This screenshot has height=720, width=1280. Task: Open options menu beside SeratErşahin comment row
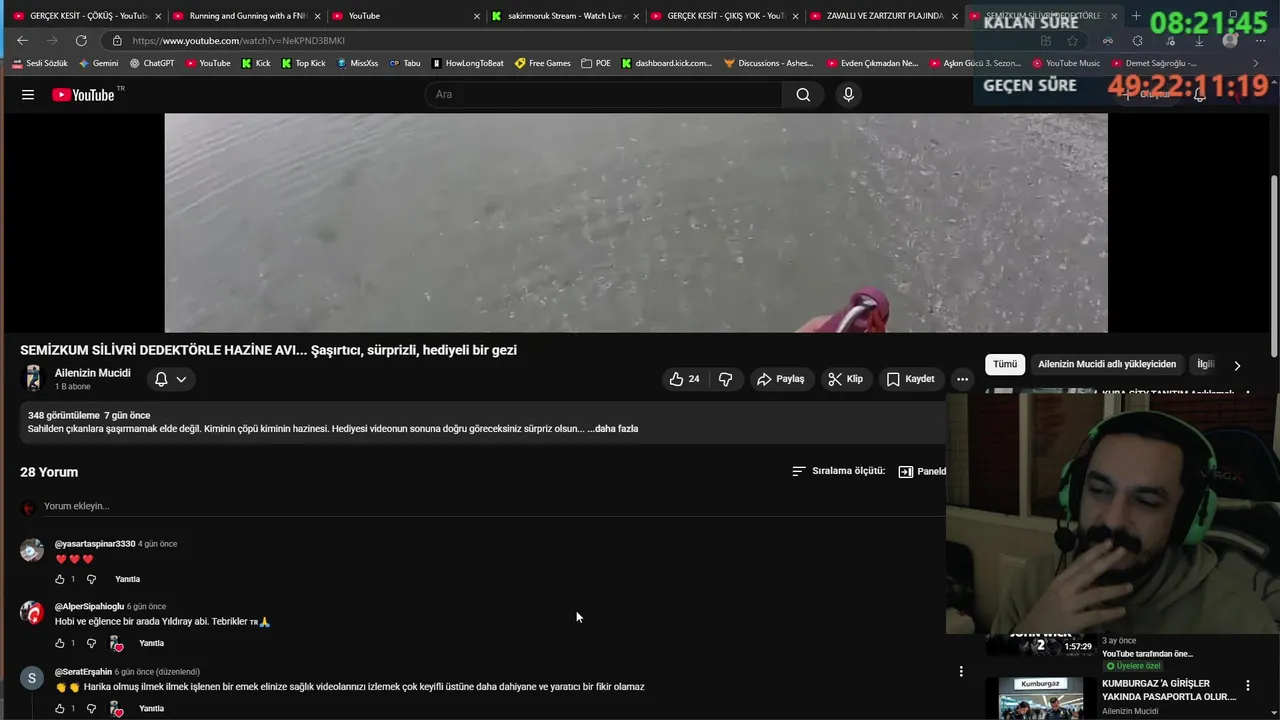(x=961, y=671)
